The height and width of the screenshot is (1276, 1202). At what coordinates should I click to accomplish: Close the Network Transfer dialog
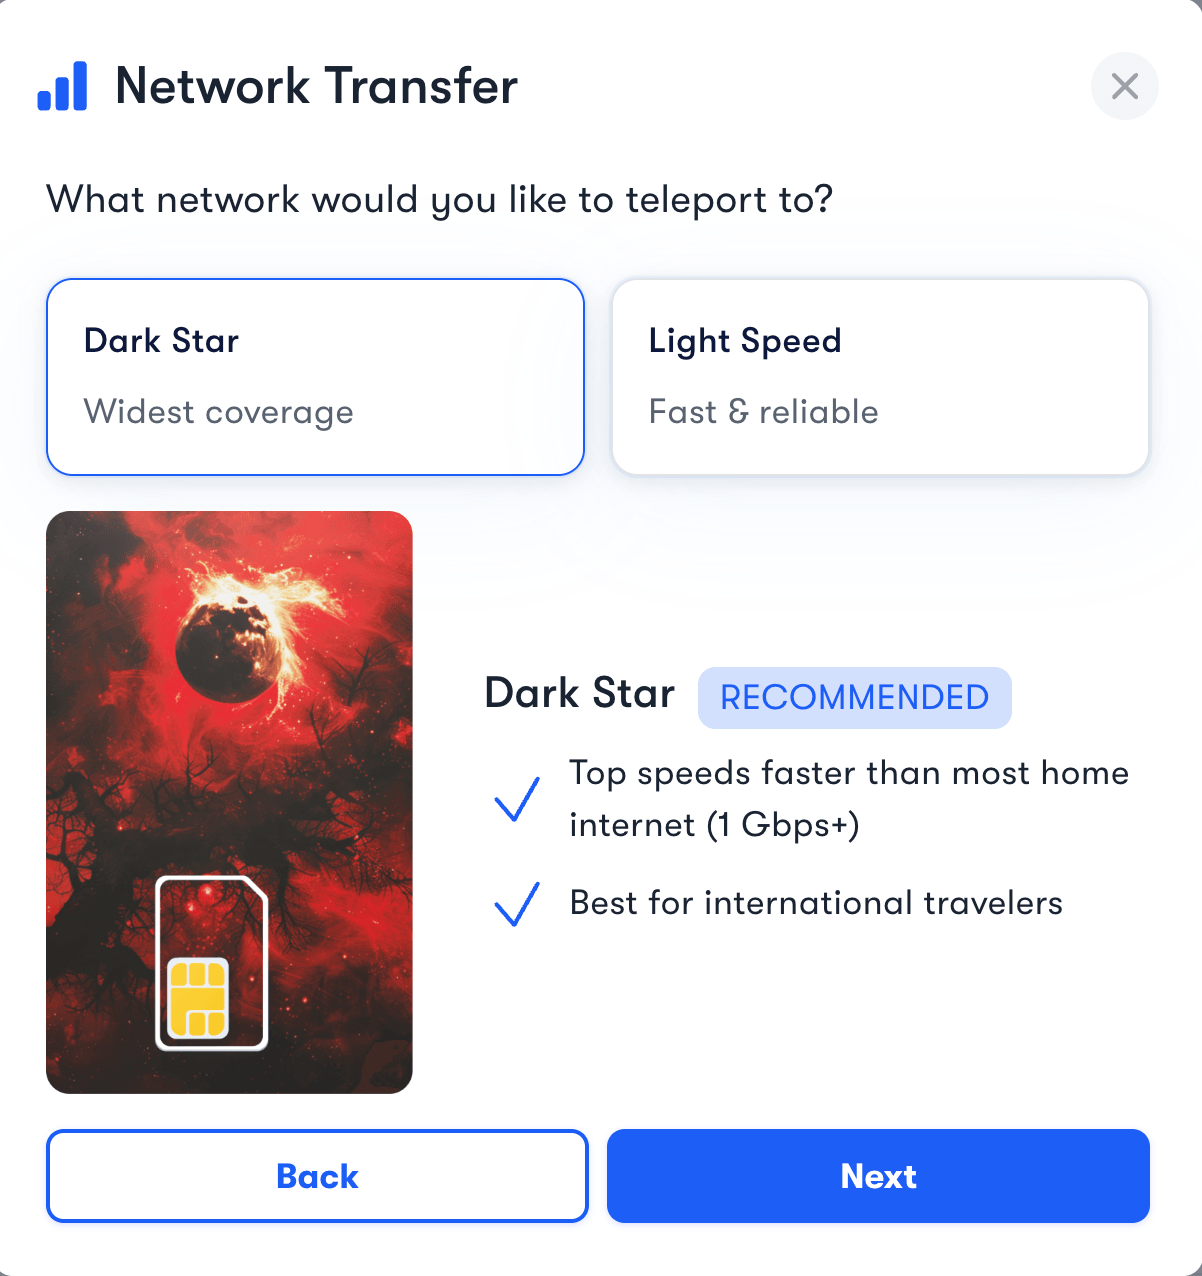pyautogui.click(x=1124, y=86)
